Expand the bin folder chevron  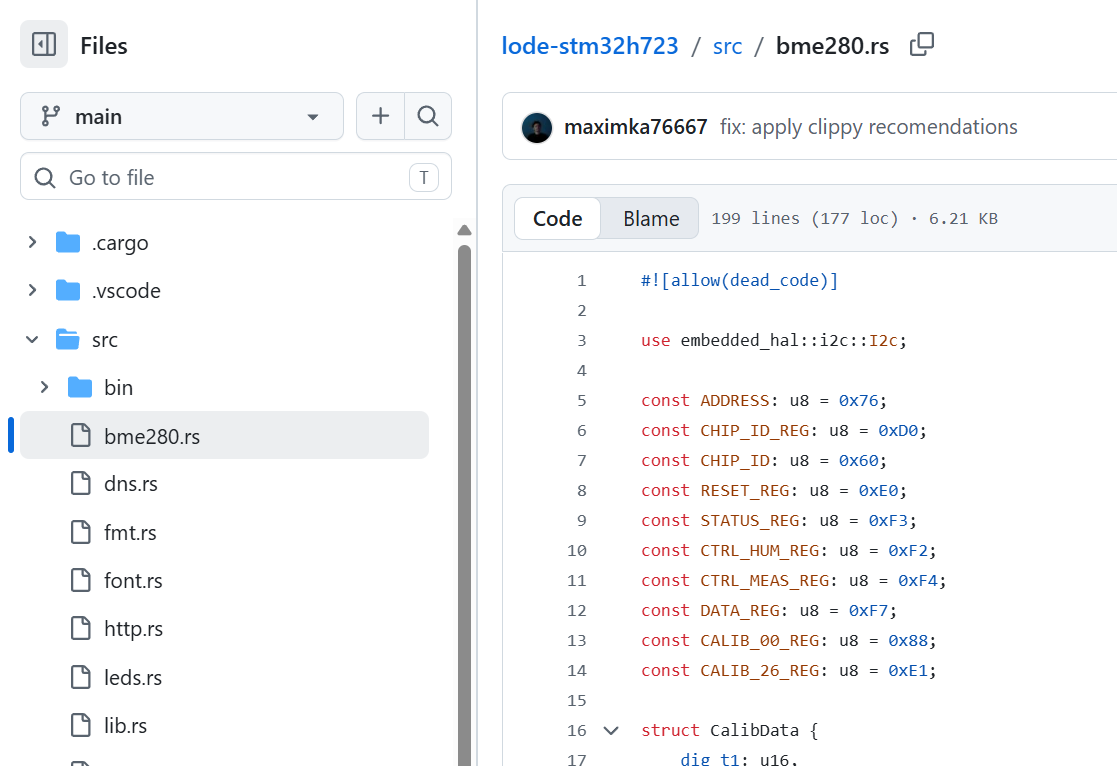44,387
